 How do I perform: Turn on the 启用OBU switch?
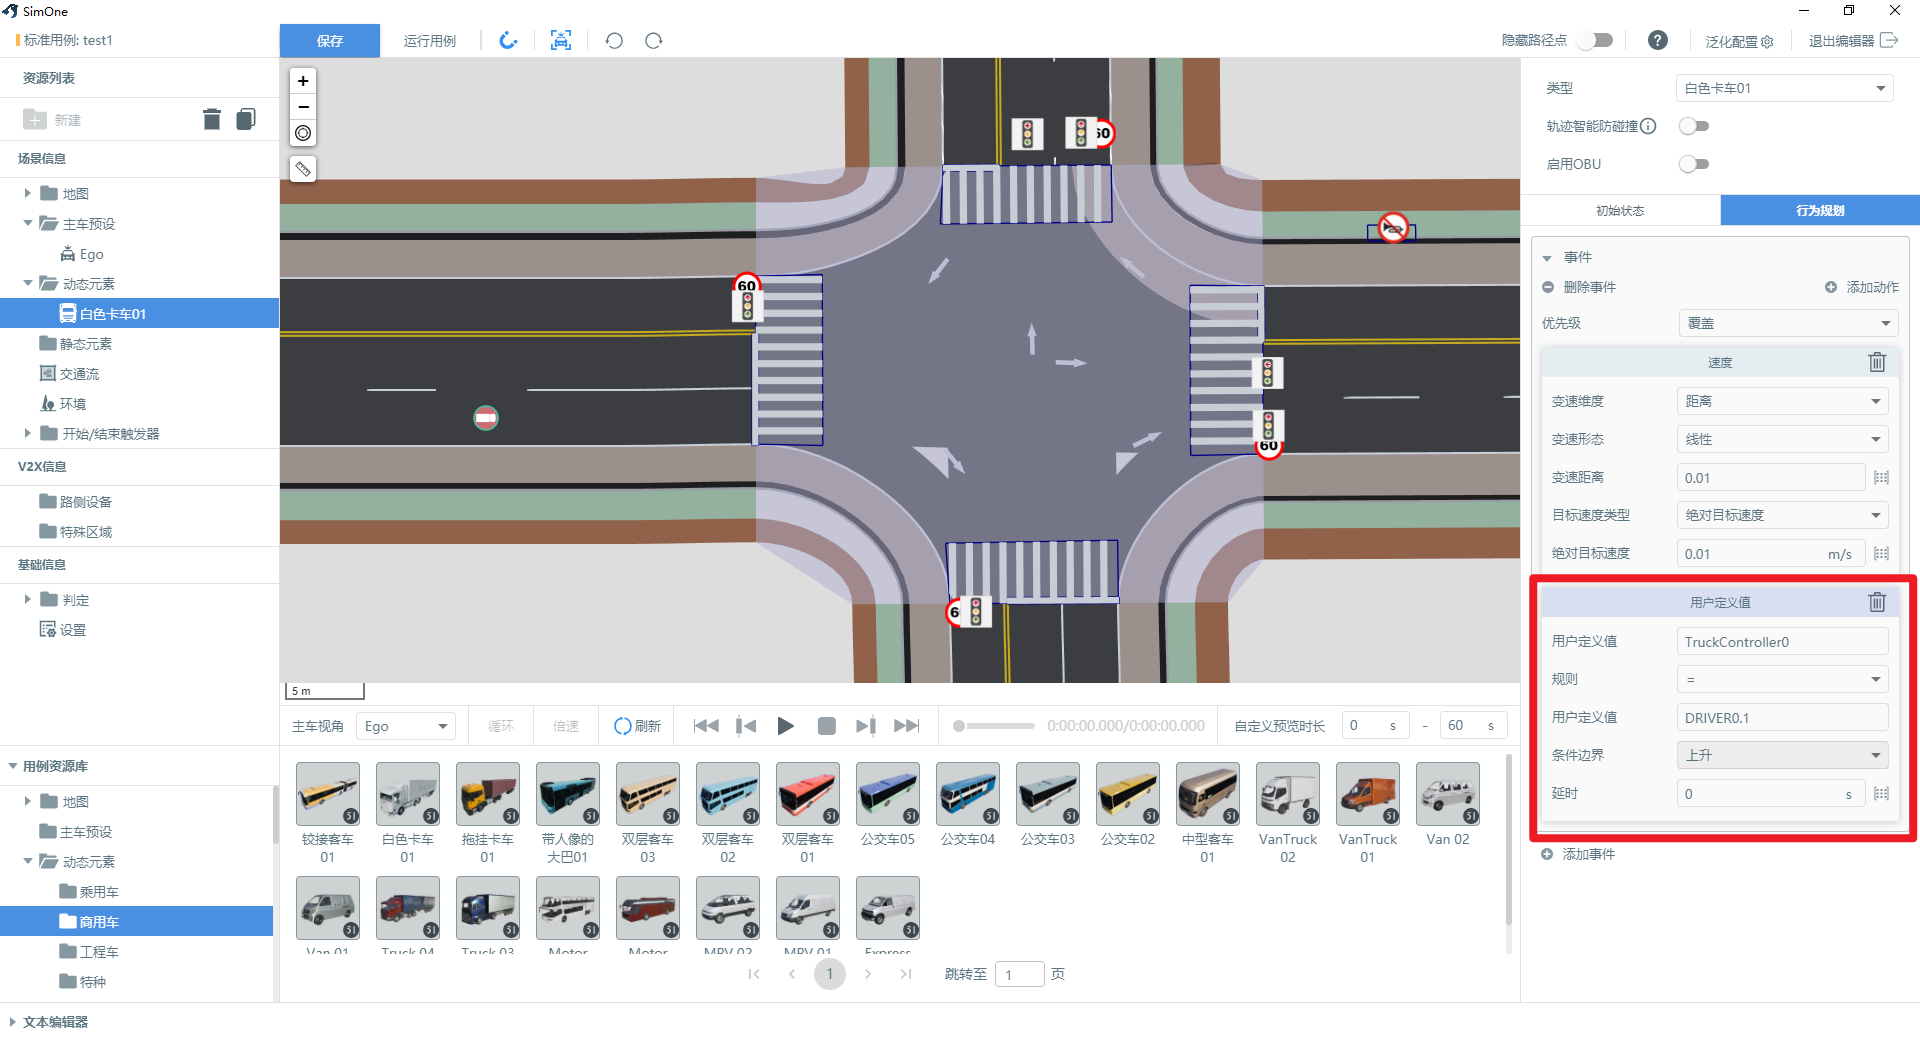pyautogui.click(x=1694, y=164)
